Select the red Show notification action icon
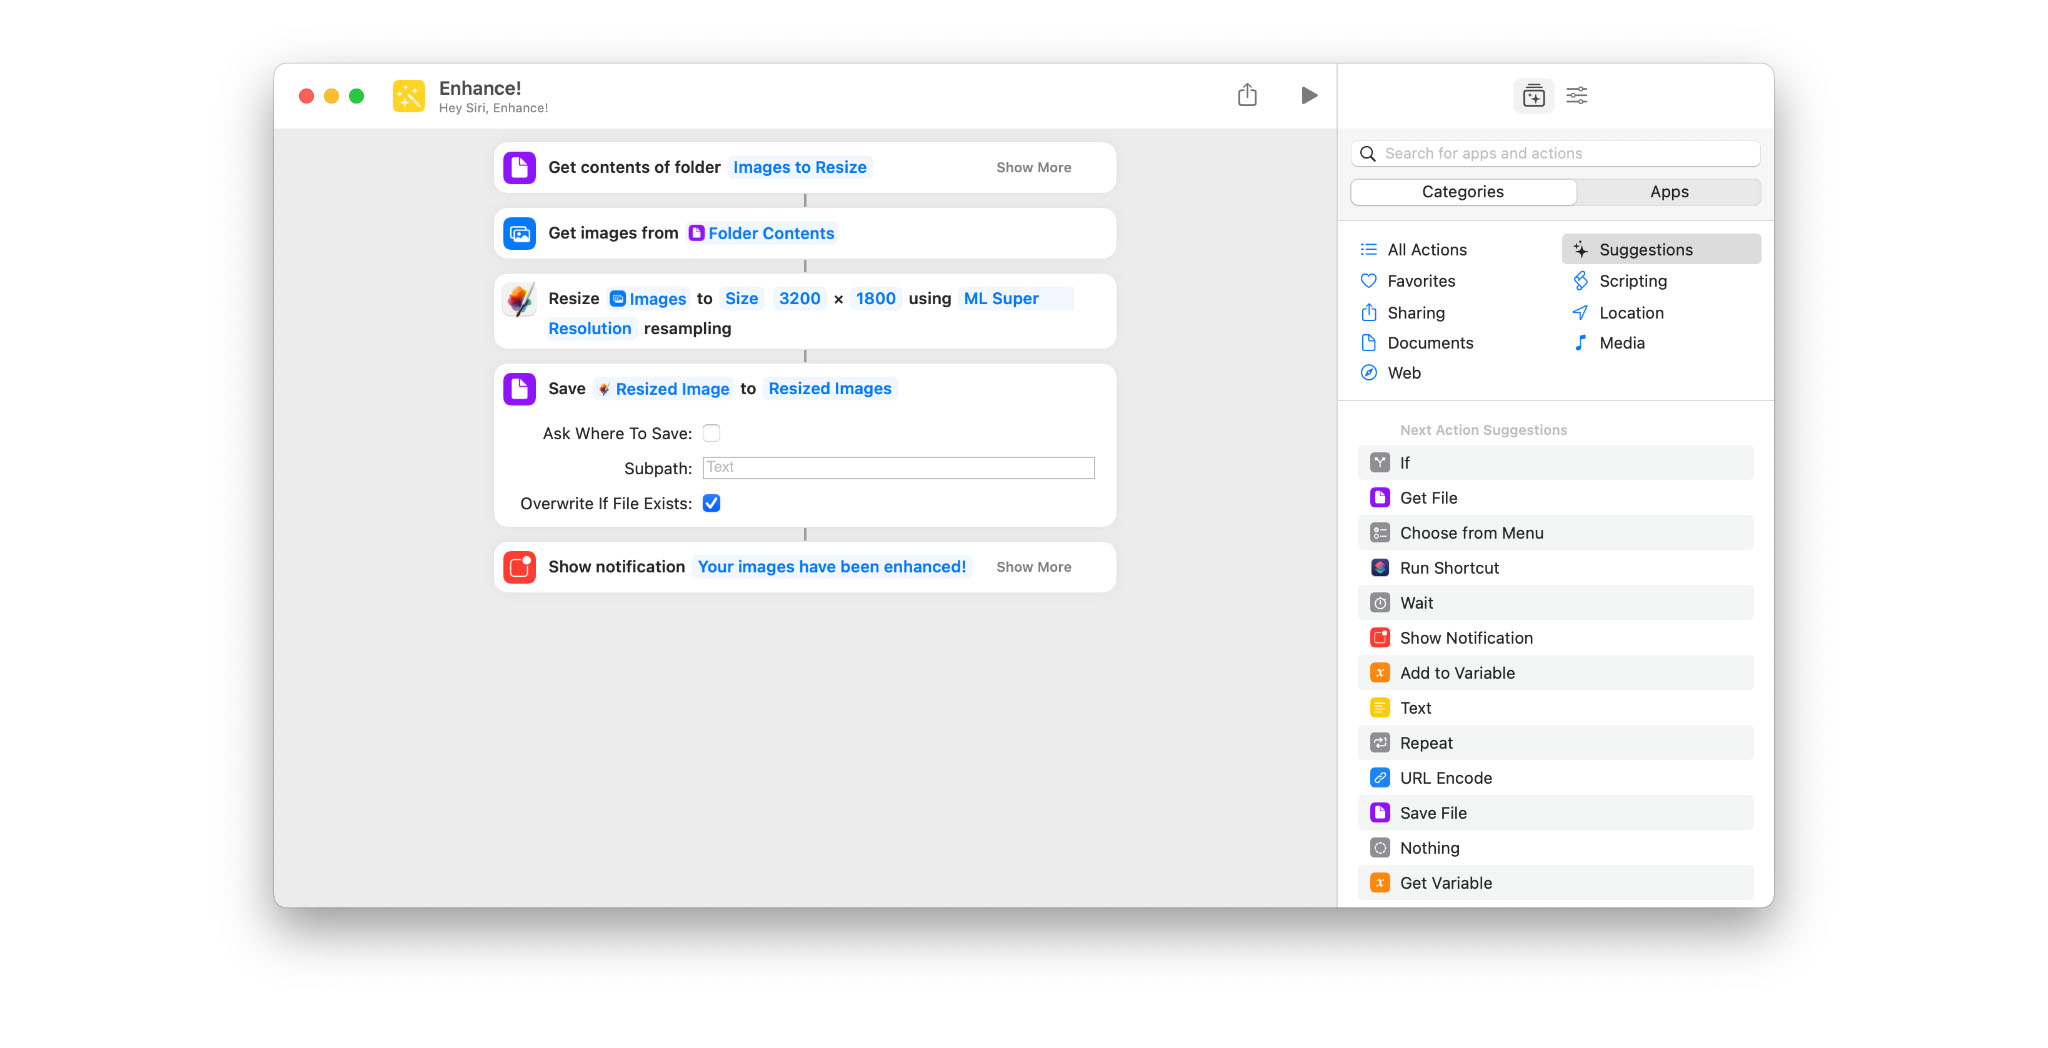Viewport: 2048px width, 1048px height. tap(520, 567)
